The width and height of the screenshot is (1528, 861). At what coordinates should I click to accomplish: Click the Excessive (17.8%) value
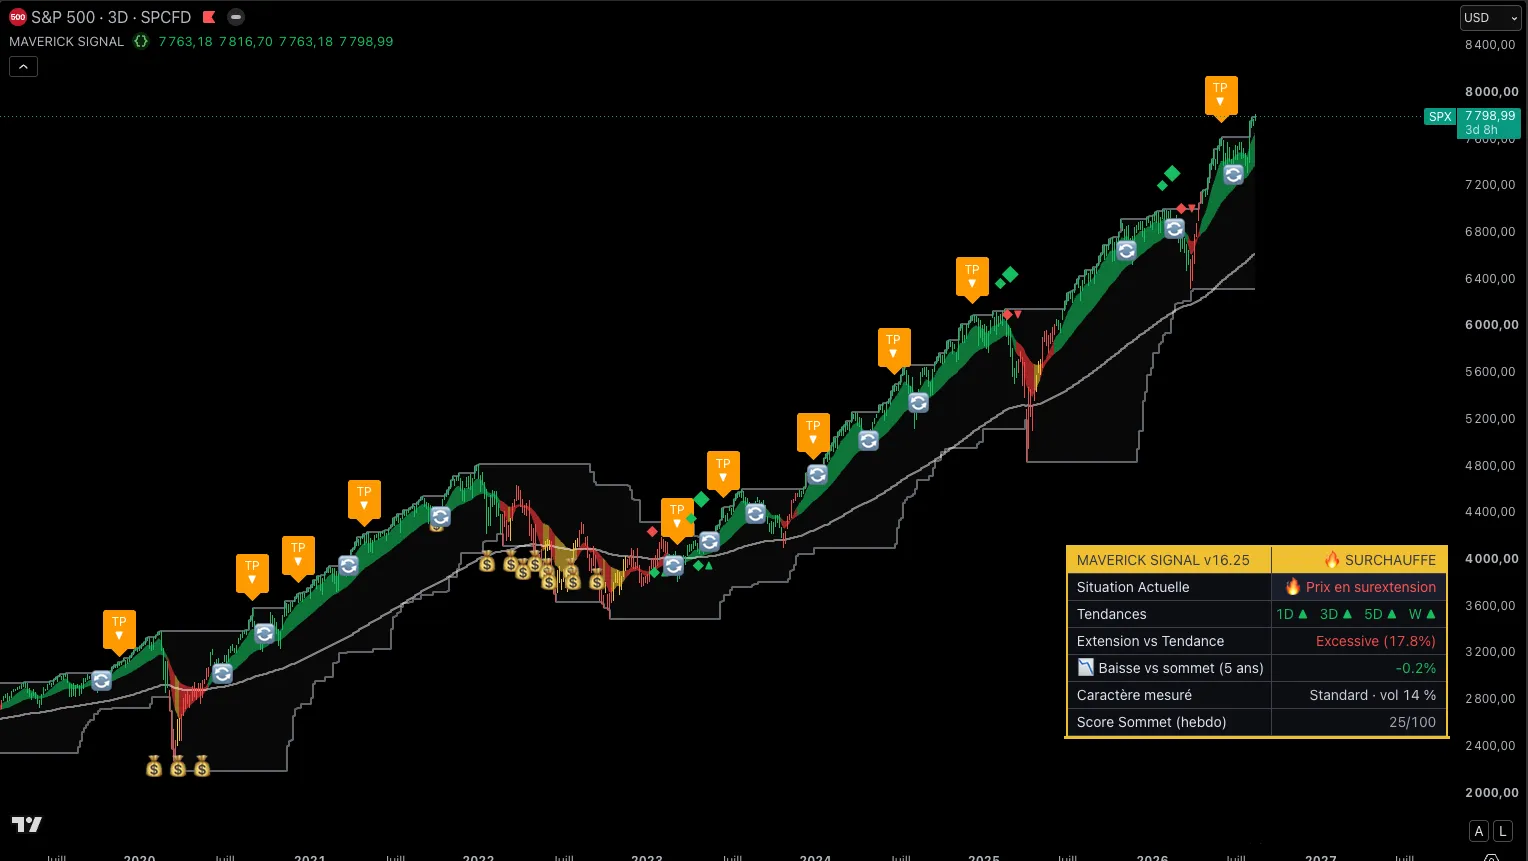pyautogui.click(x=1375, y=641)
